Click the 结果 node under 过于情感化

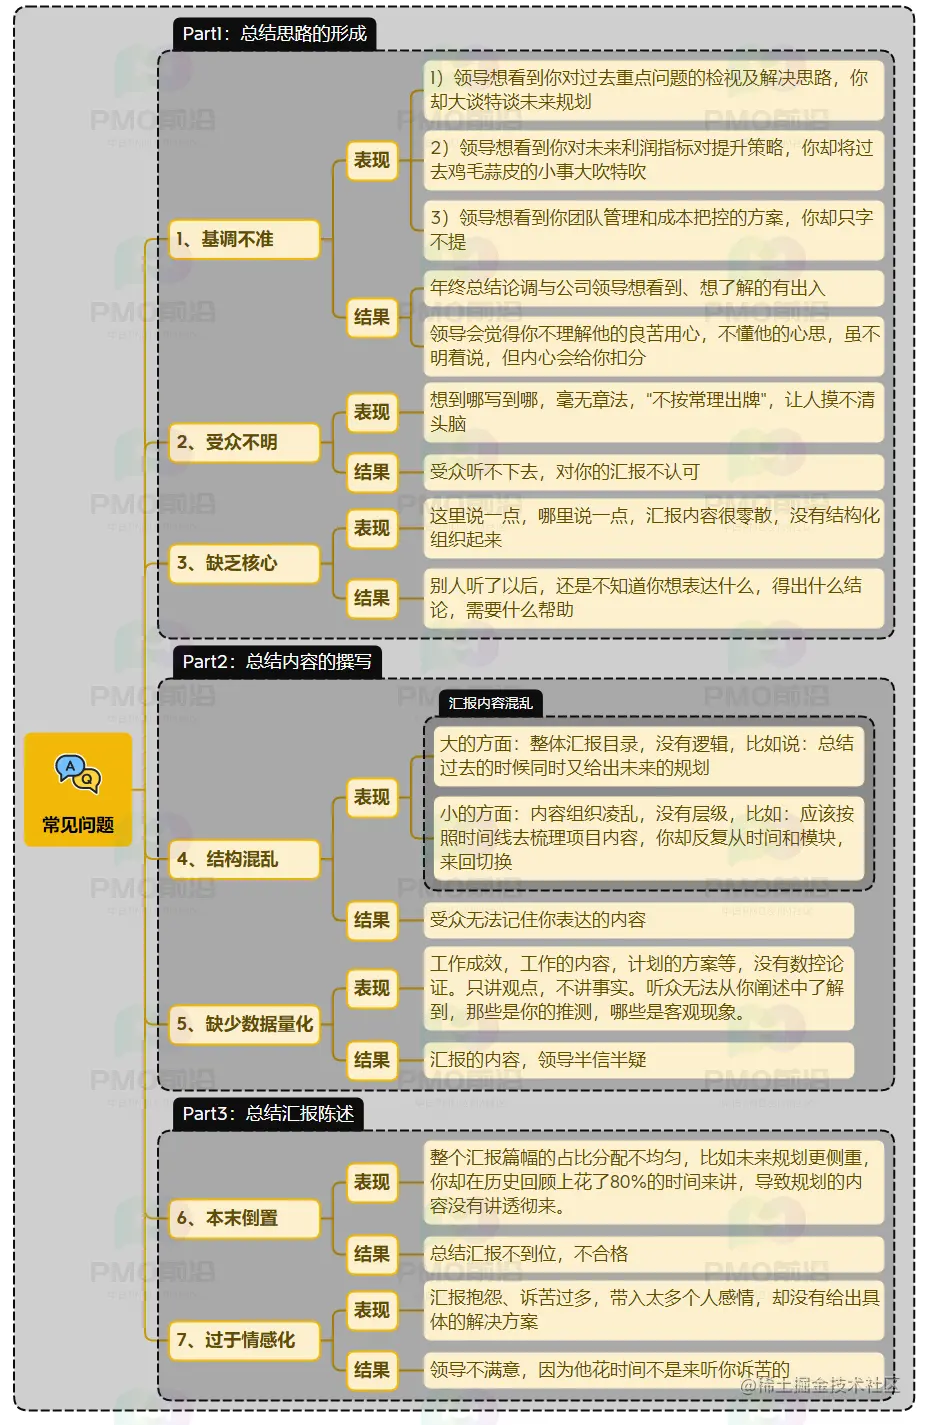tap(372, 1370)
